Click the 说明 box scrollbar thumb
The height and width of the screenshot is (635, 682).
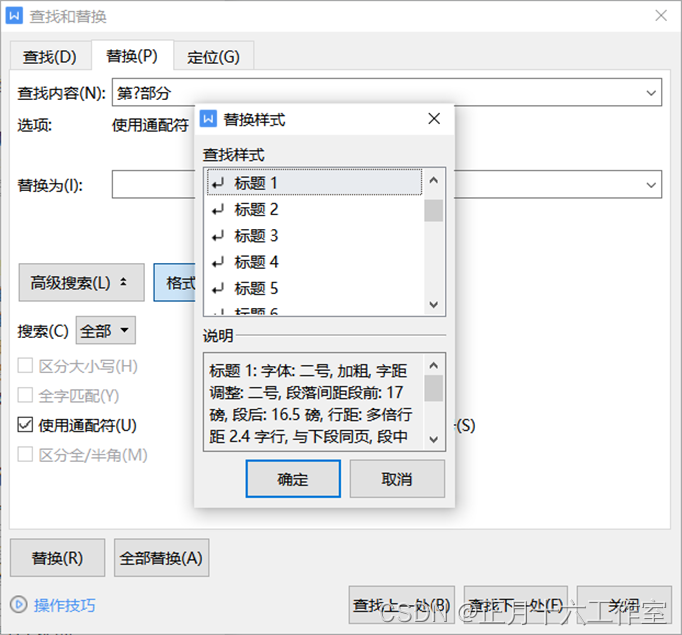click(434, 388)
